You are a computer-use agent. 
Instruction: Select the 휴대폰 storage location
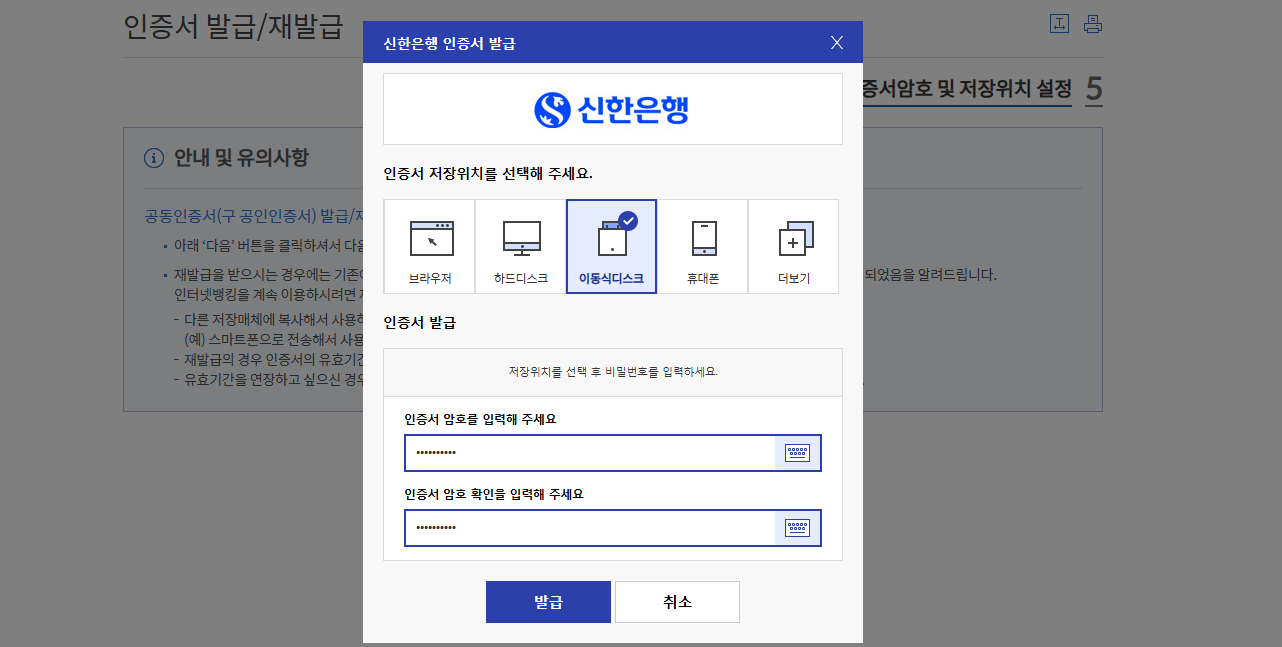click(703, 247)
